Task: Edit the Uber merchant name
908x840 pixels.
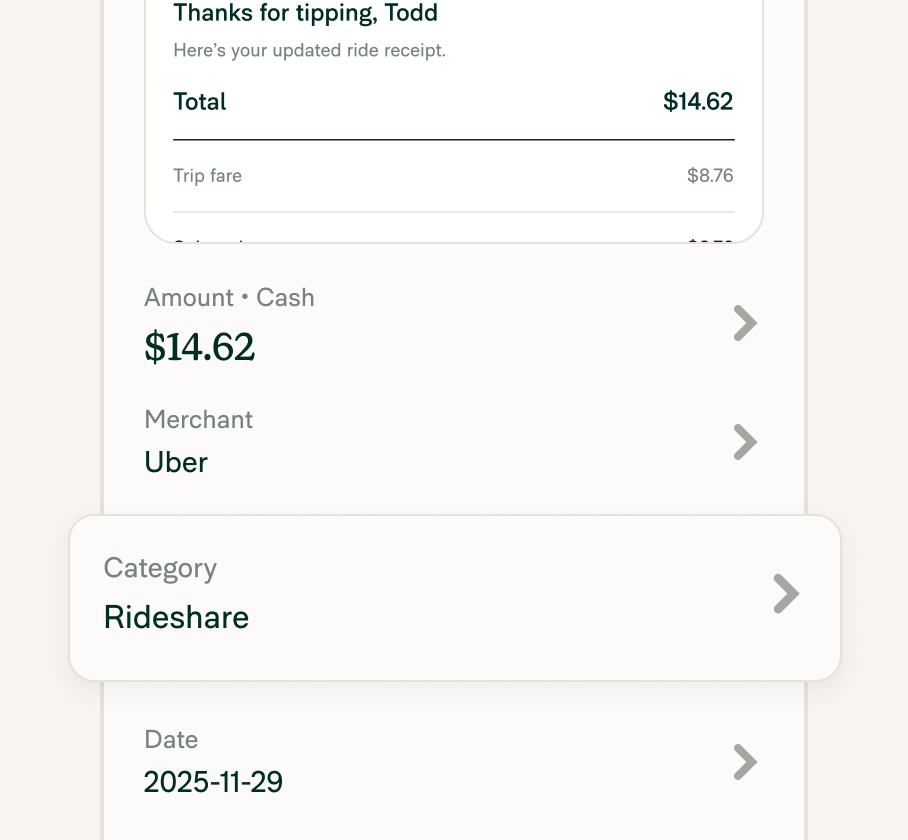Action: click(175, 462)
